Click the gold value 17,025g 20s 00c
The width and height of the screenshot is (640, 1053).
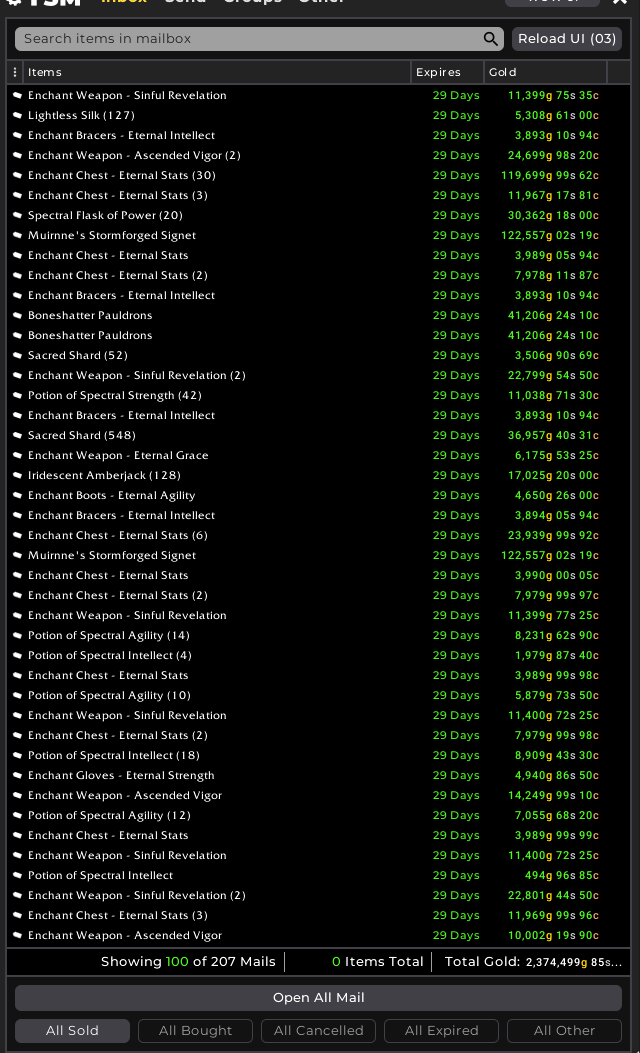(x=553, y=475)
